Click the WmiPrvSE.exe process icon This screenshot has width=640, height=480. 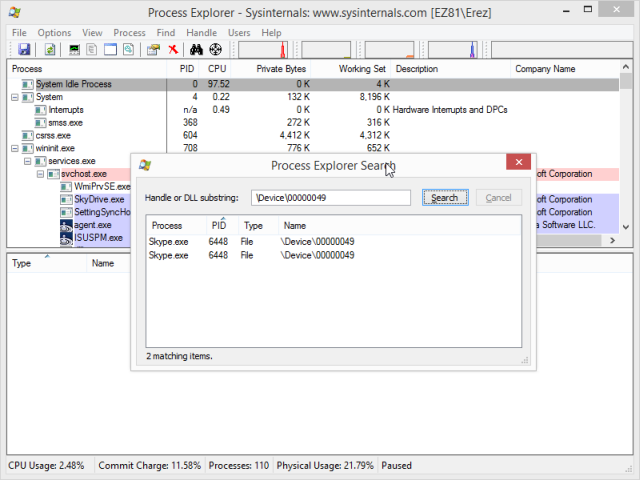coord(66,187)
